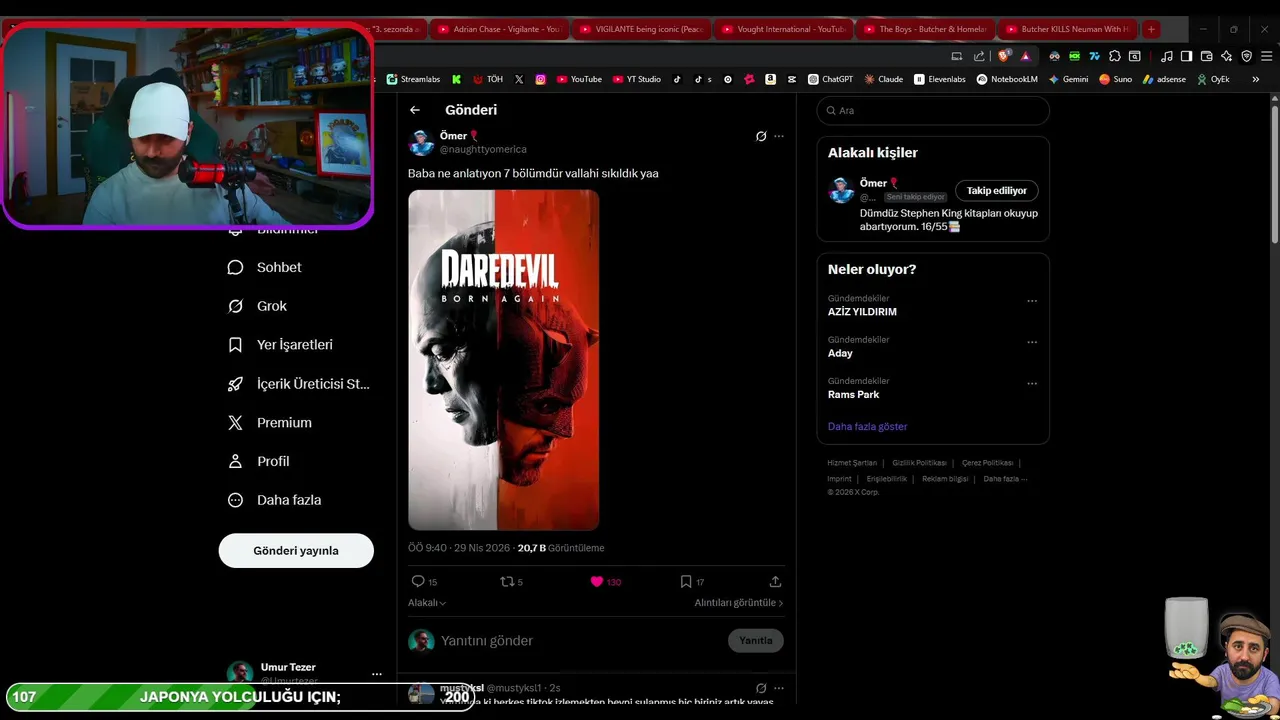Image resolution: width=1280 pixels, height=720 pixels.
Task: Open the YT Studio bookmark
Action: (637, 79)
